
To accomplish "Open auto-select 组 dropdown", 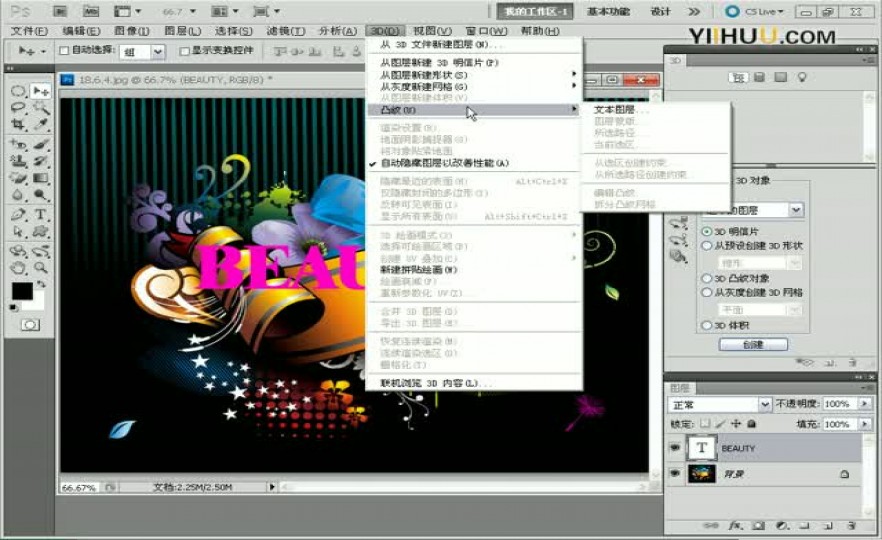I will pos(158,52).
